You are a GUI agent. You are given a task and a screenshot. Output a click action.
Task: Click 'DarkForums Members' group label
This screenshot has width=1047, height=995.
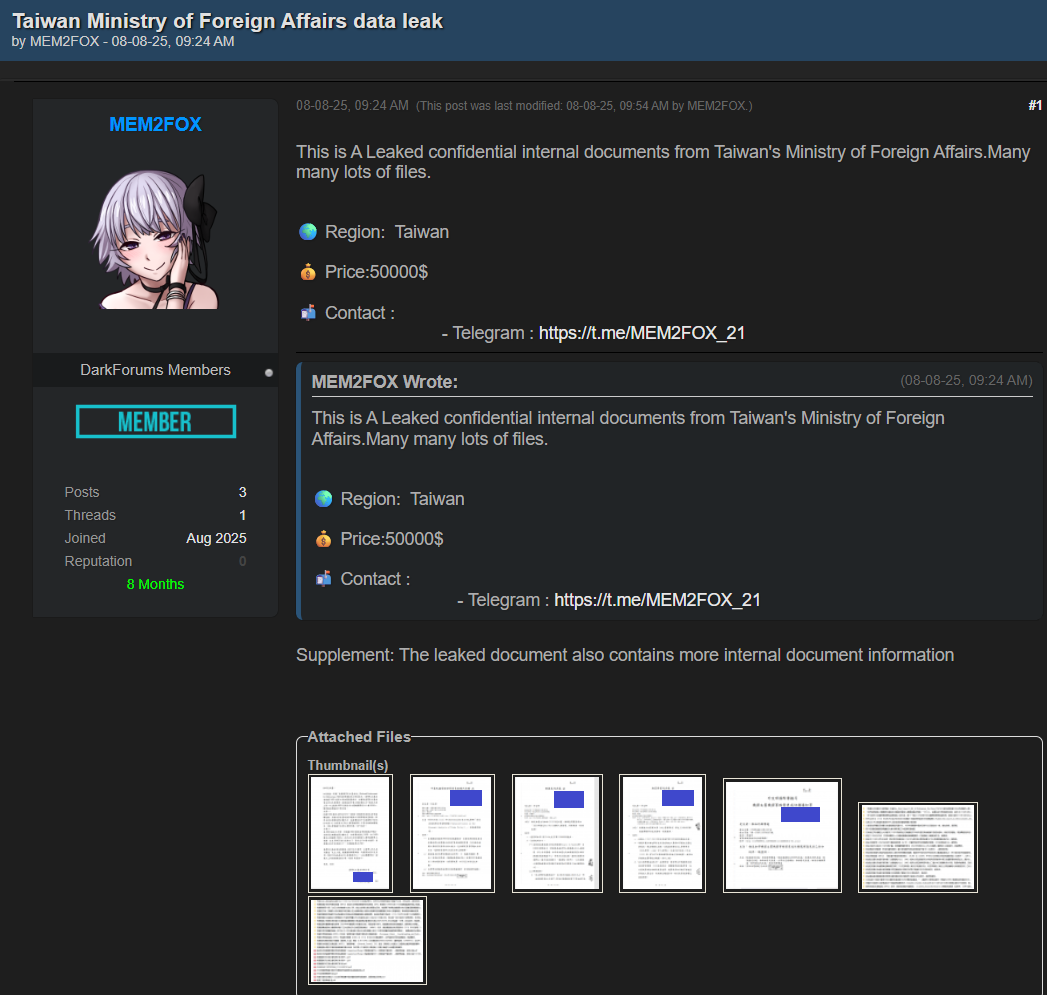pos(156,370)
